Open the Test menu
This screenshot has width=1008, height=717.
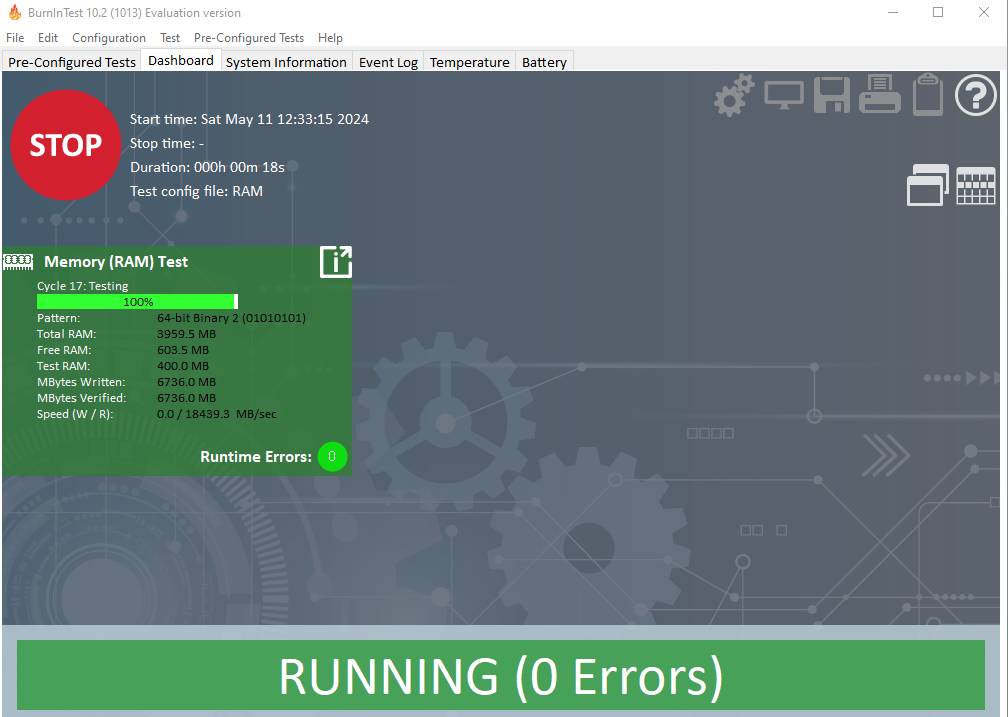click(x=170, y=38)
